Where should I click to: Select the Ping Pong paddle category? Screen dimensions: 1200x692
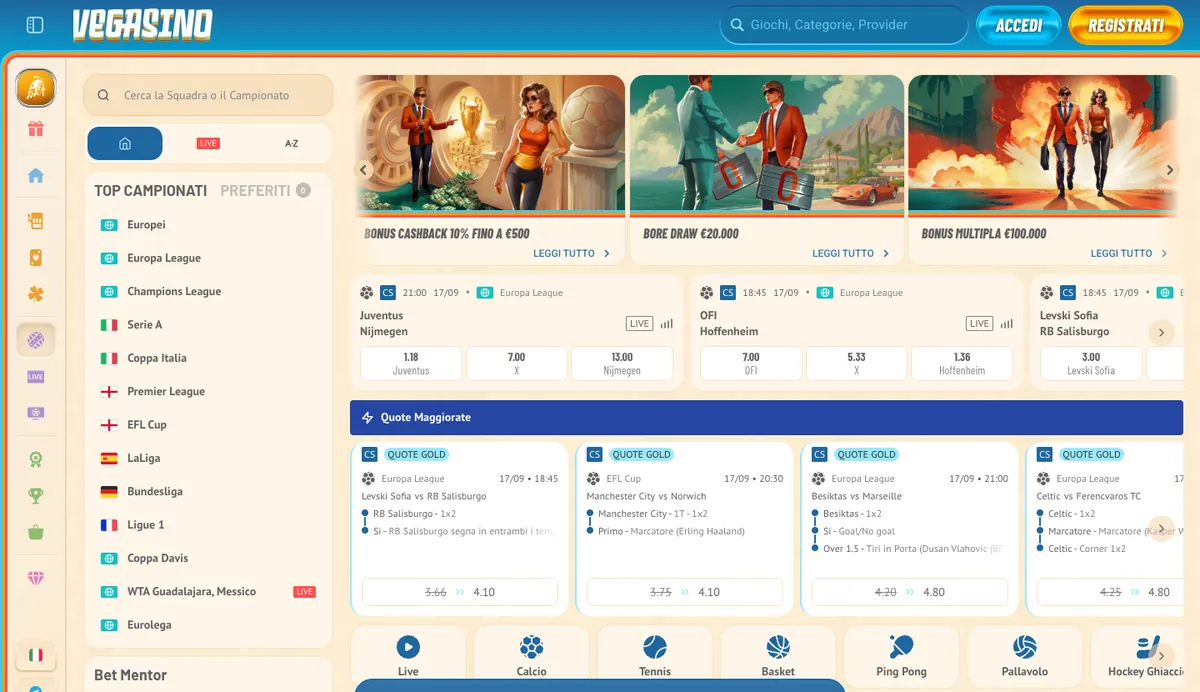click(x=901, y=654)
